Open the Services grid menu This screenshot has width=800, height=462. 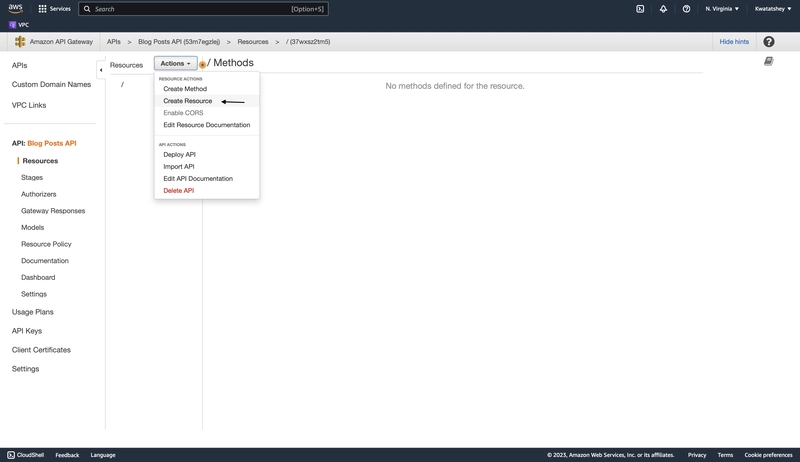54,9
